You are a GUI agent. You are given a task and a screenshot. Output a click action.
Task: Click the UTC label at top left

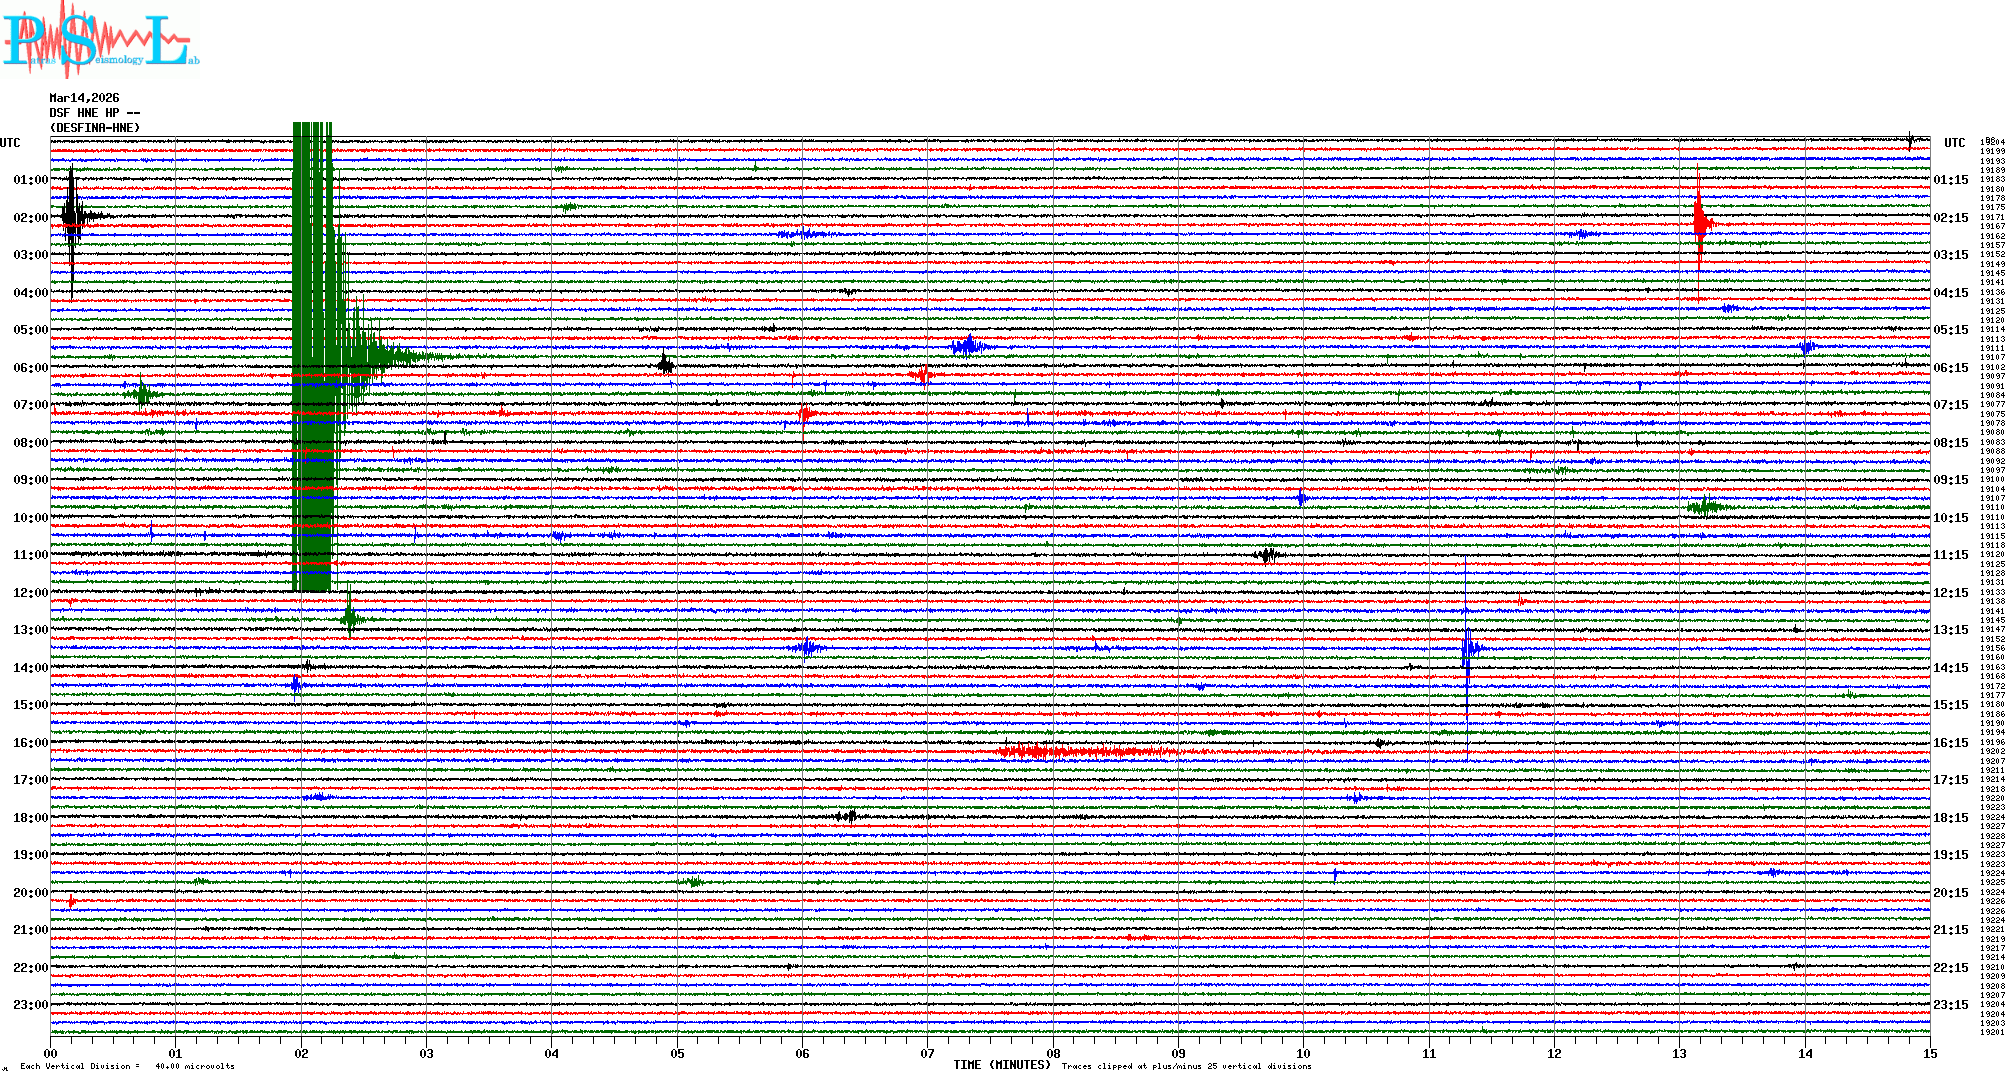click(x=10, y=143)
